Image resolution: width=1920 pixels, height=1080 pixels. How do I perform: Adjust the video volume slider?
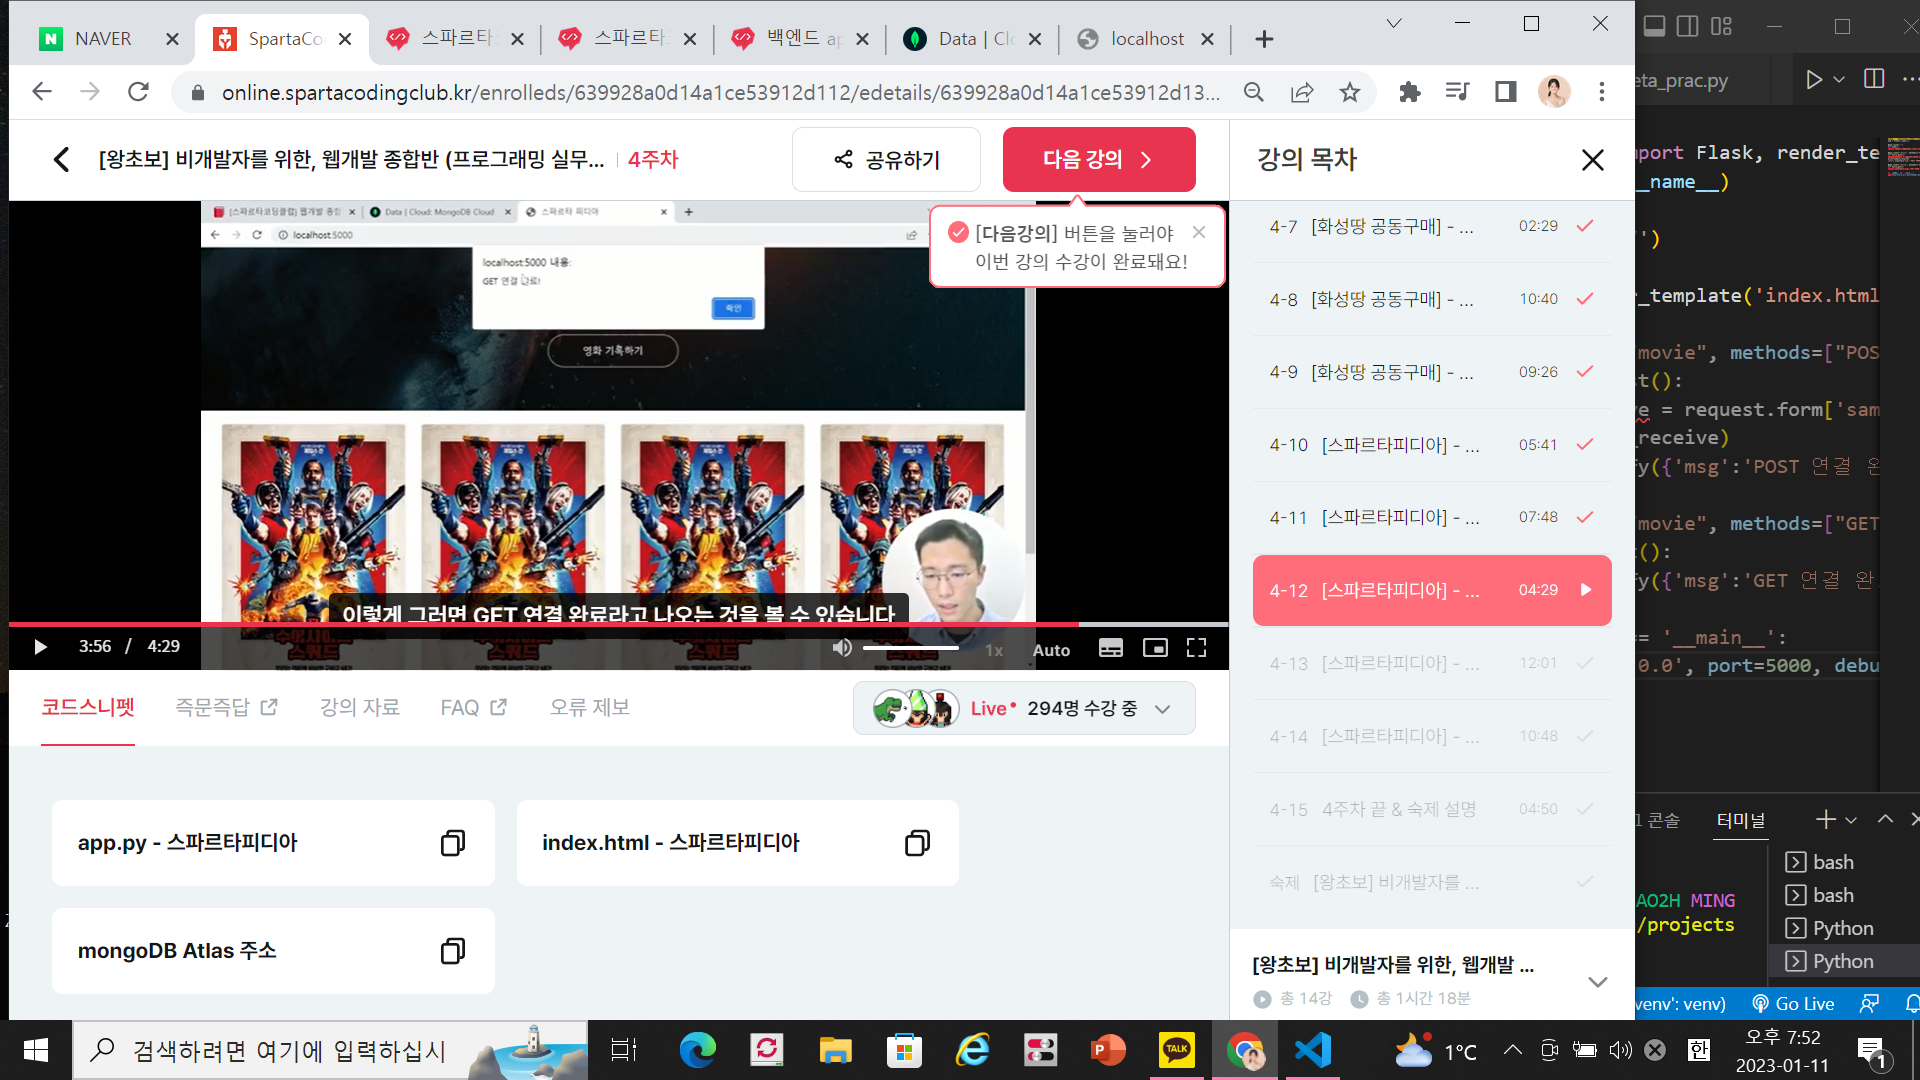coord(910,648)
